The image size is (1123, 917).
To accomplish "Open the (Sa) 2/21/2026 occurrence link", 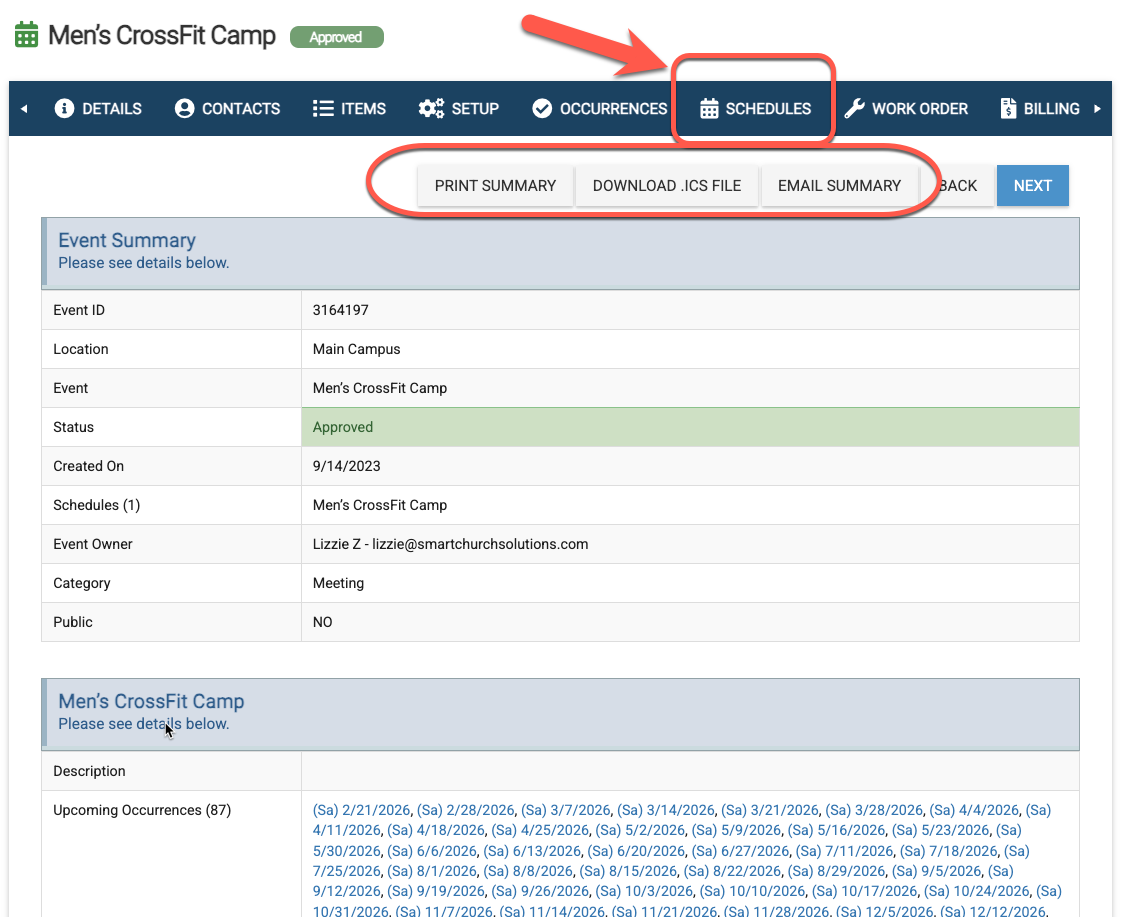I will click(363, 810).
